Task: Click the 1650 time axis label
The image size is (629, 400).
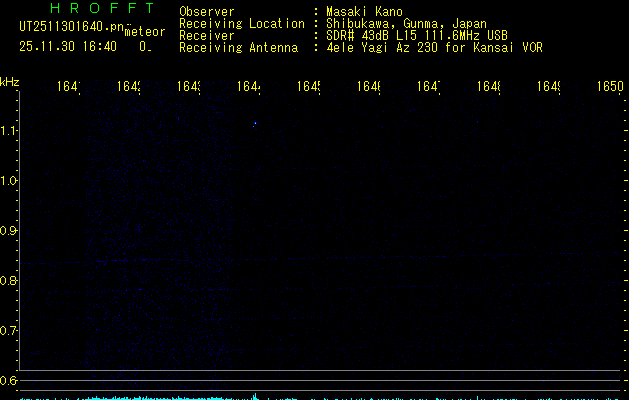Action: [x=610, y=86]
